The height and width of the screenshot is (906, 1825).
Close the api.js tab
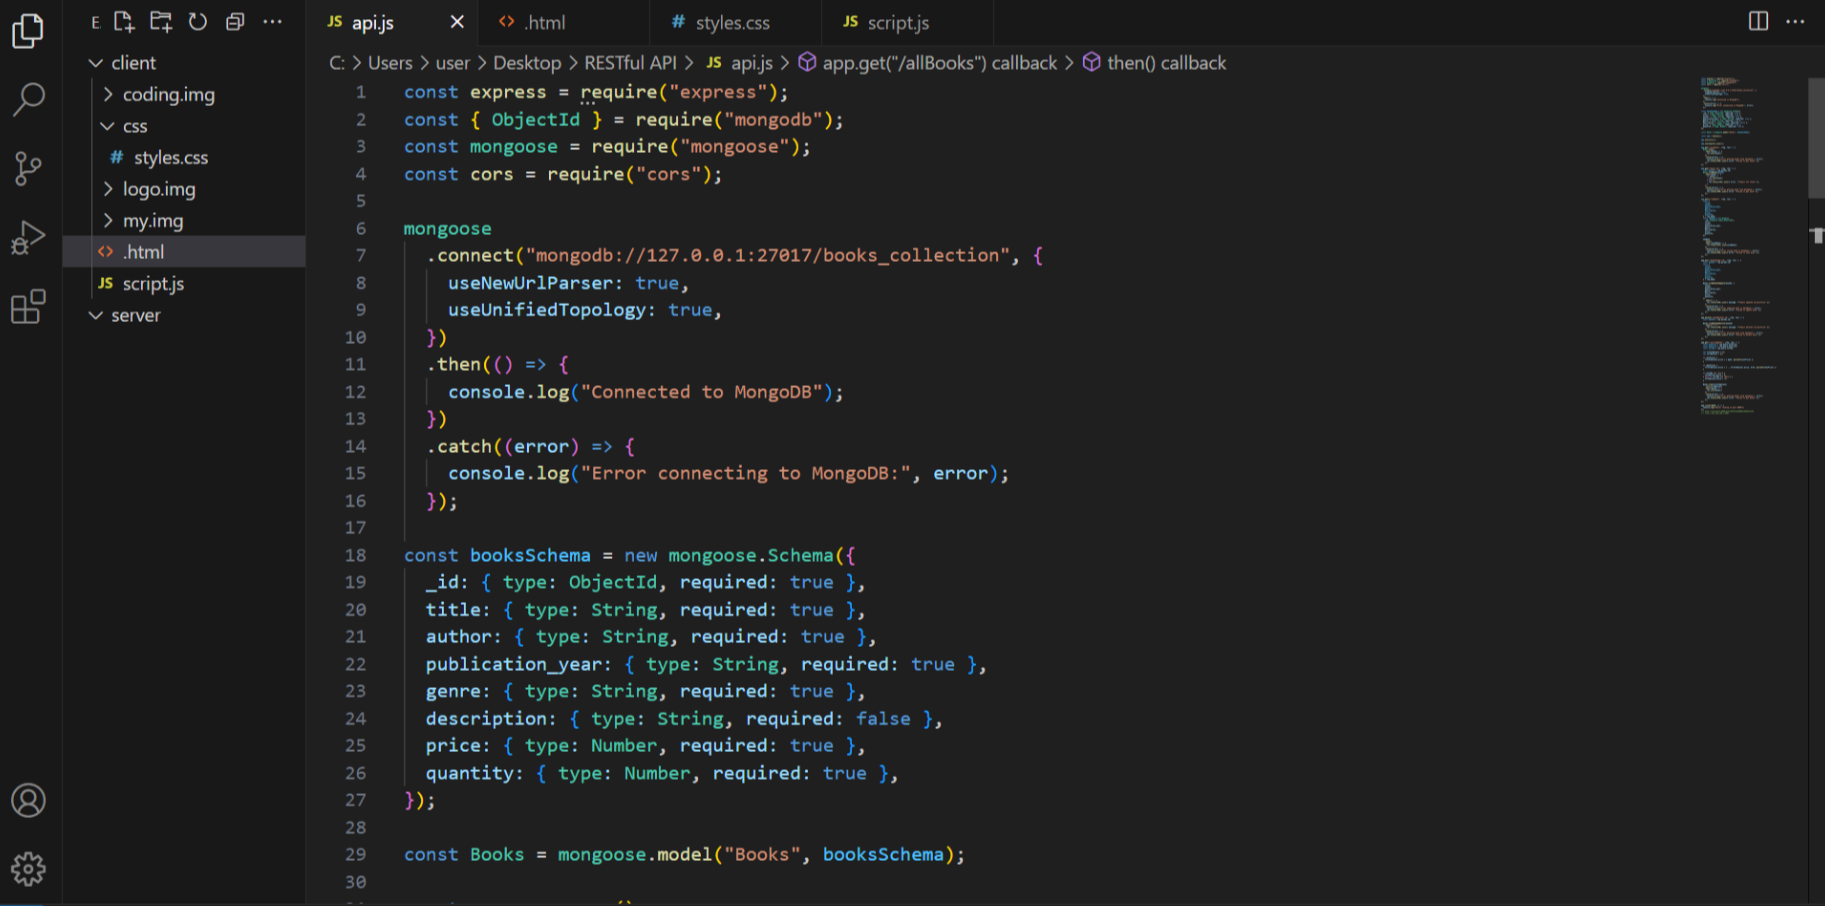(x=457, y=22)
